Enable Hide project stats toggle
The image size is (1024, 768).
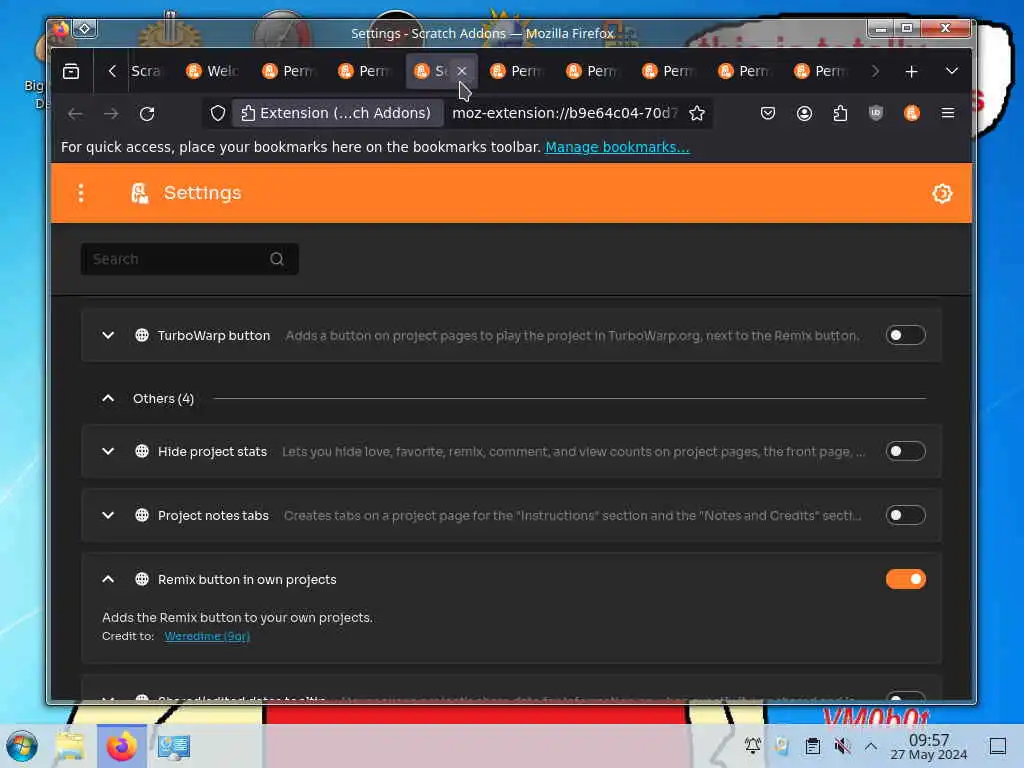point(905,451)
